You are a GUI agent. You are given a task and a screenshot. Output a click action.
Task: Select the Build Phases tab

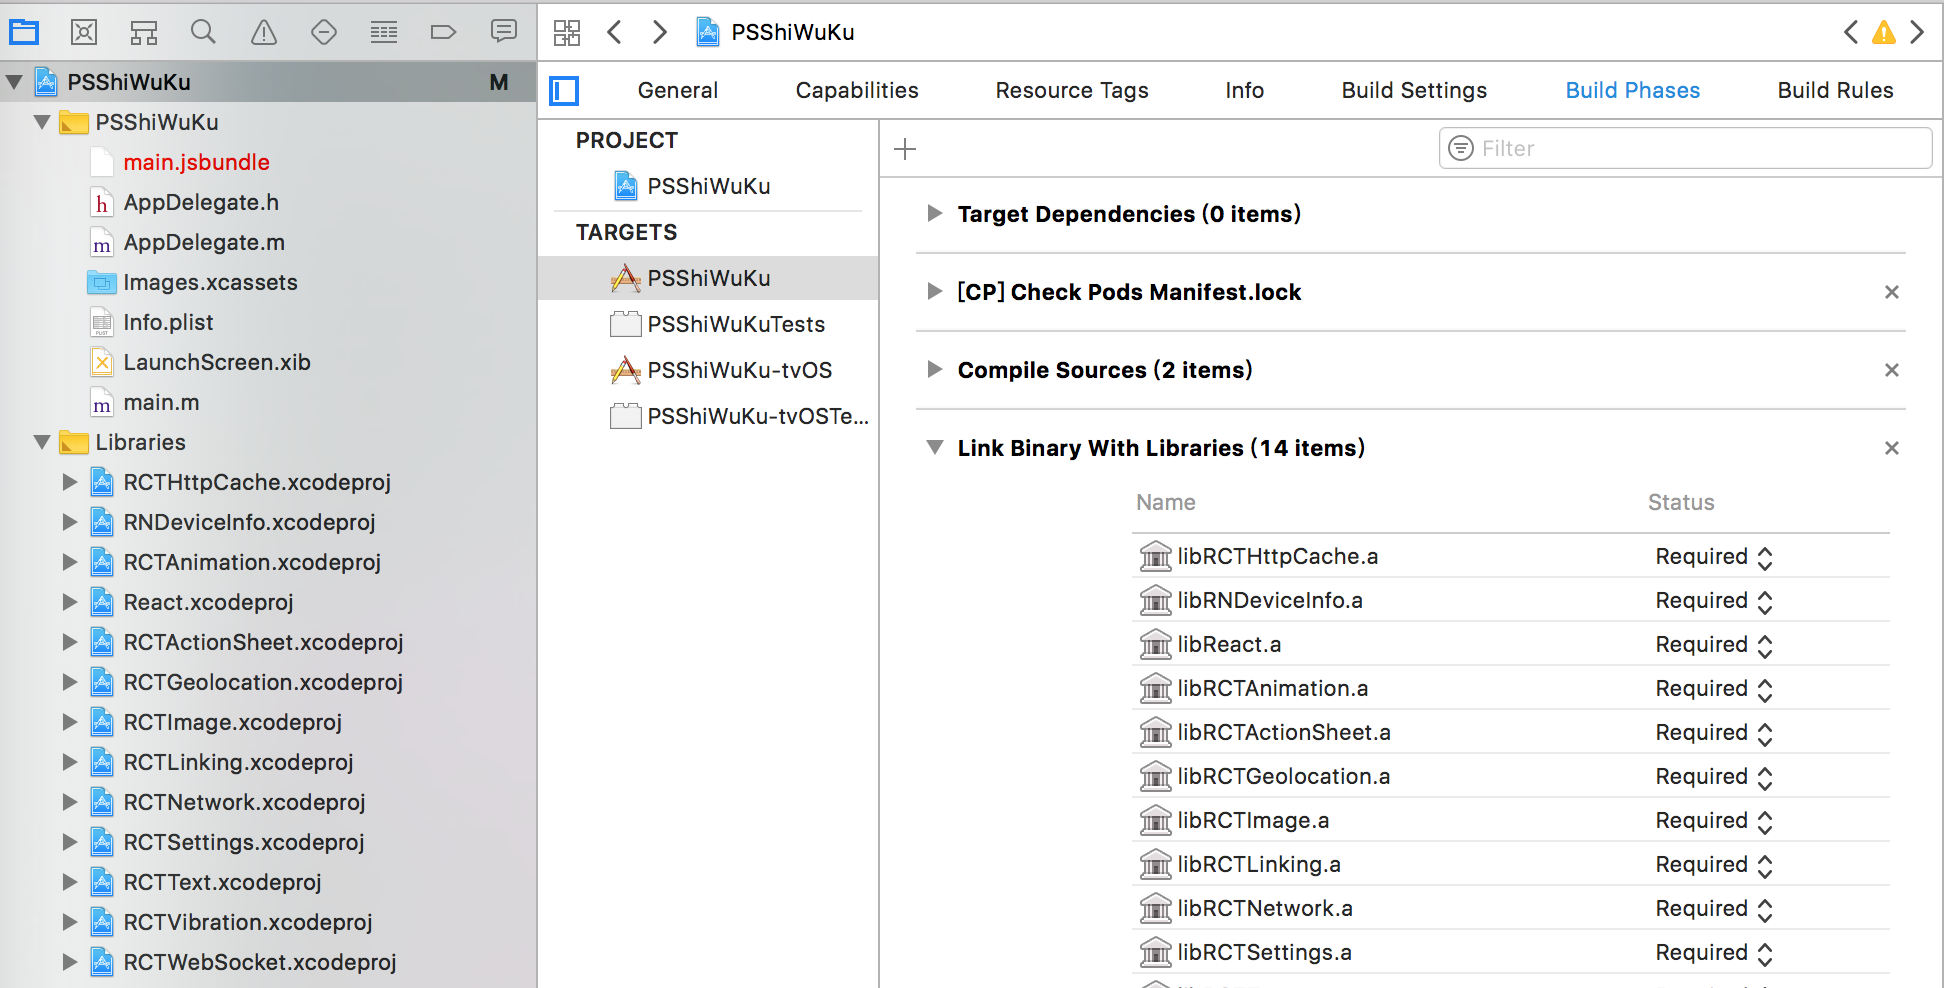[1633, 90]
